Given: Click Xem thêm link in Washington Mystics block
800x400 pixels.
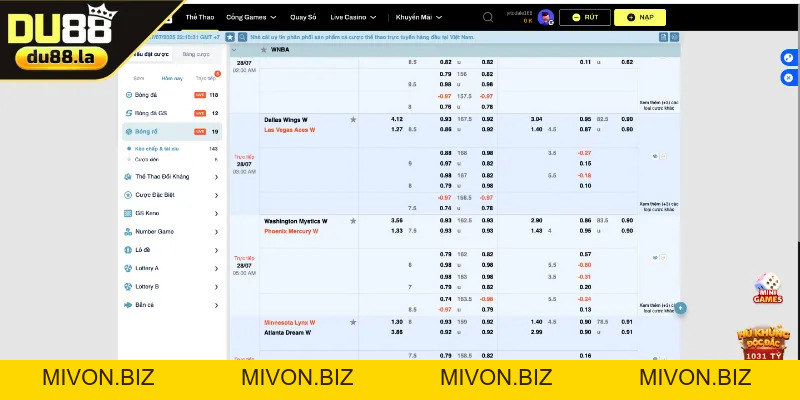Looking at the screenshot, I should [x=657, y=308].
